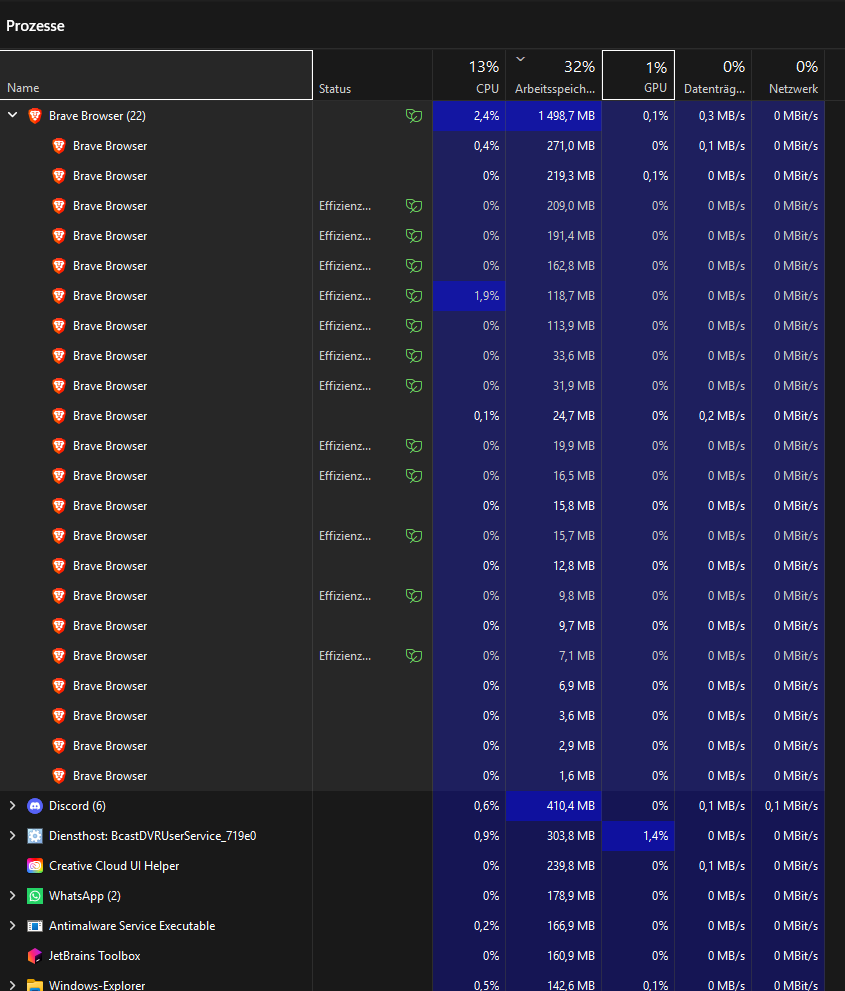Click the 239,8 MB memory cell
845x991 pixels.
(554, 866)
